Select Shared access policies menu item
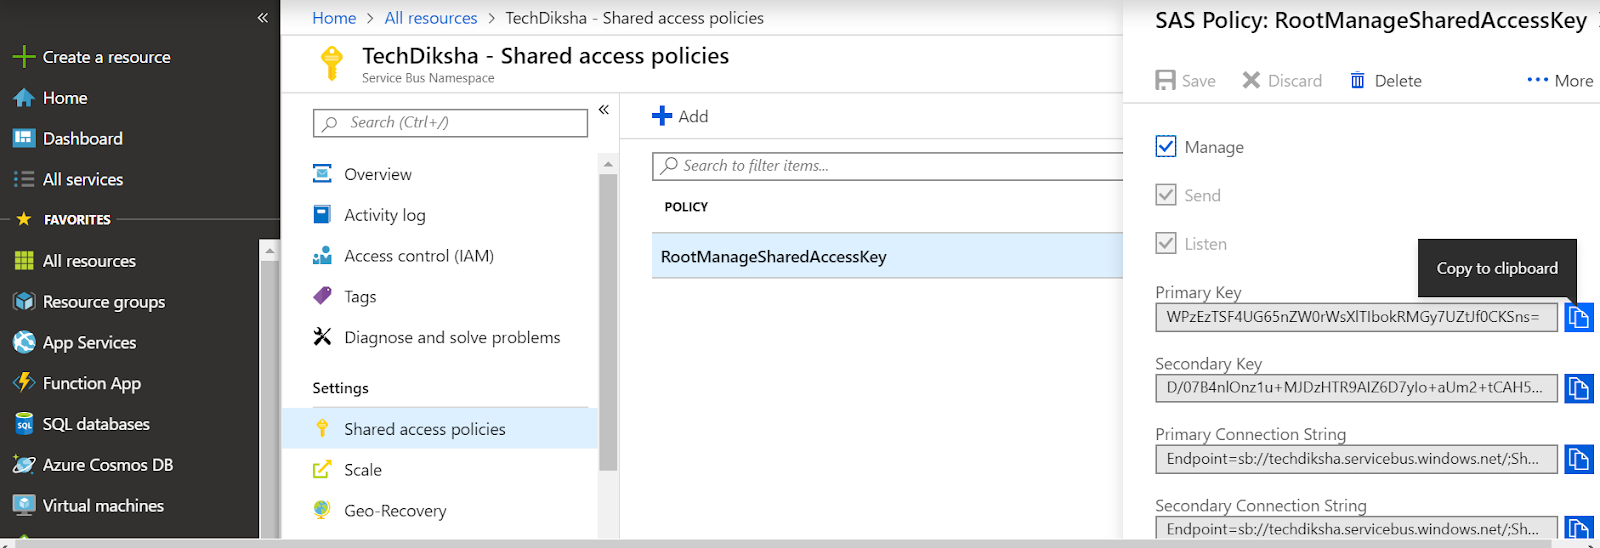This screenshot has height=548, width=1600. [x=440, y=429]
